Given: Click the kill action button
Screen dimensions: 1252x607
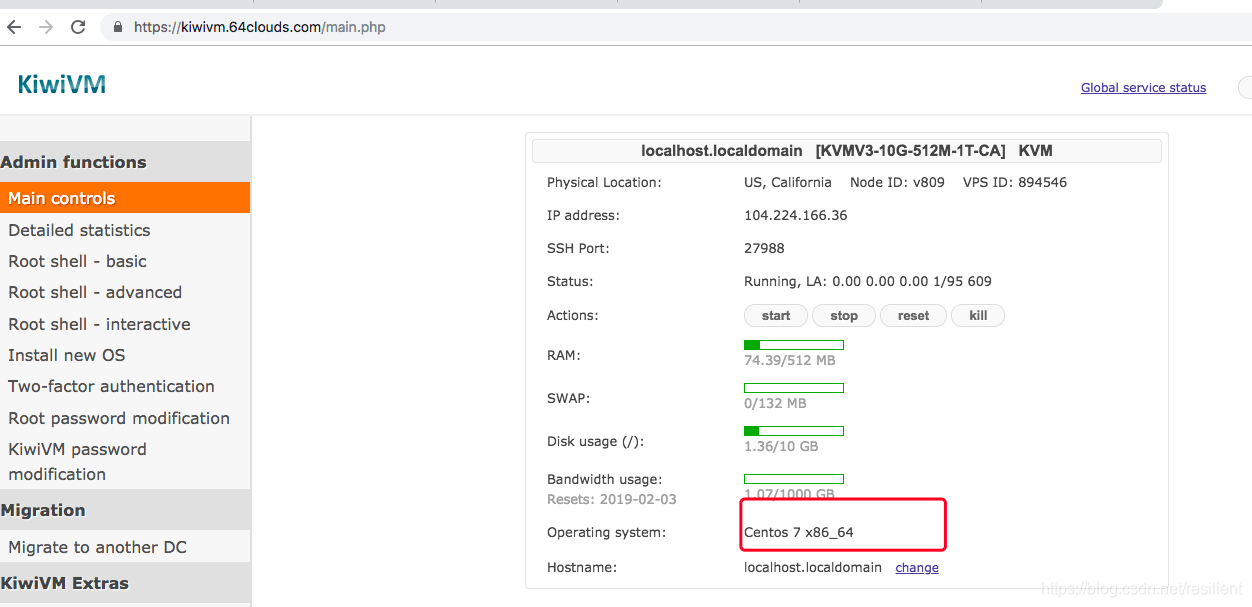Looking at the screenshot, I should [978, 315].
